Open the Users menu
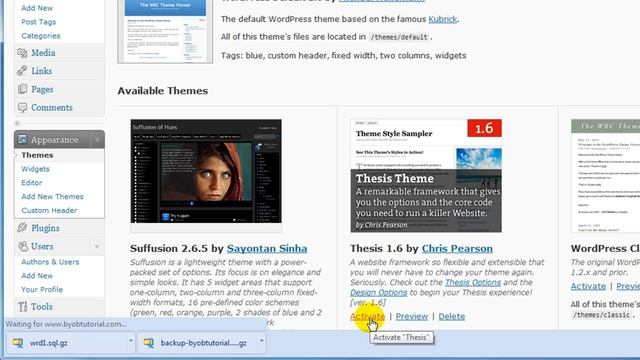This screenshot has height=360, width=640. click(x=42, y=246)
